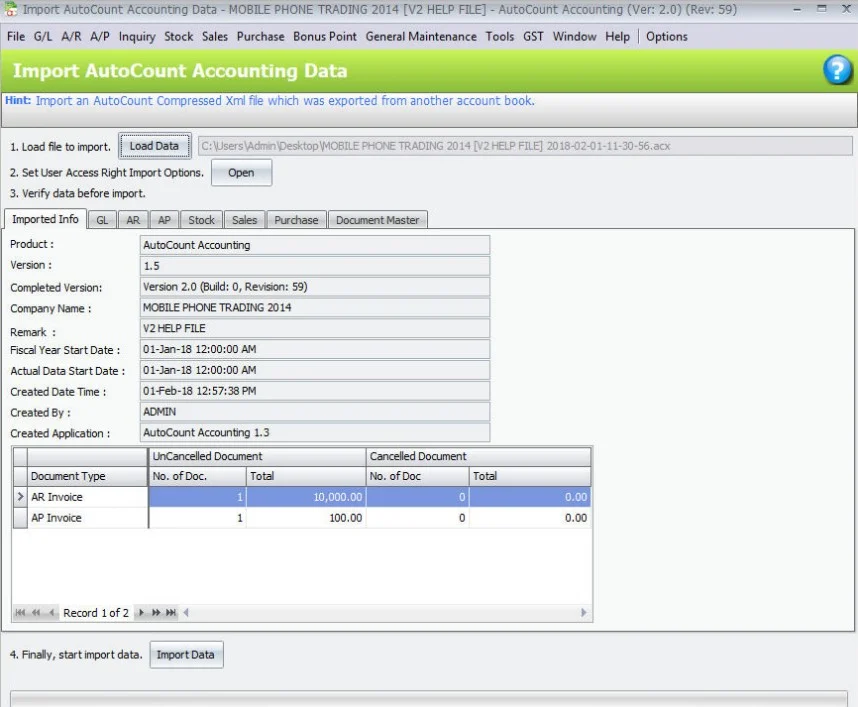Viewport: 858px width, 707px height.
Task: Jump to previous page of records
Action: (x=36, y=612)
